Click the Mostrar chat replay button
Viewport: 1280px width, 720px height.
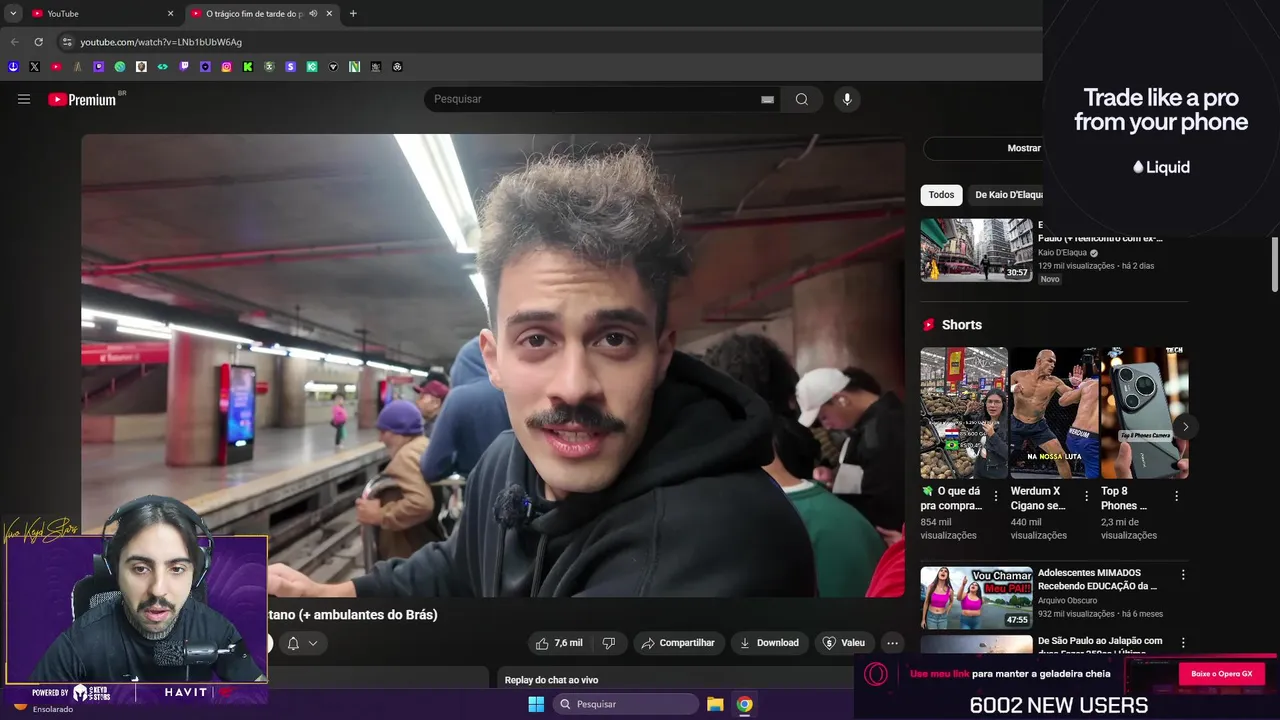click(x=983, y=148)
